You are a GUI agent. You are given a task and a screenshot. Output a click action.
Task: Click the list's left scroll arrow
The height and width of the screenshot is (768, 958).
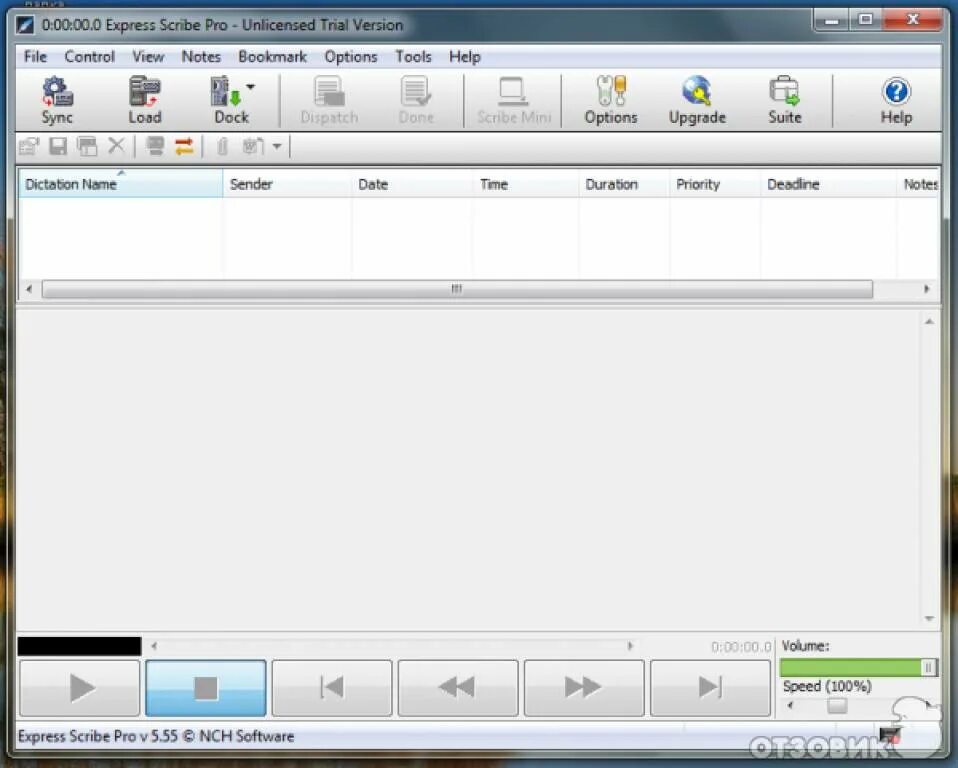click(x=29, y=289)
